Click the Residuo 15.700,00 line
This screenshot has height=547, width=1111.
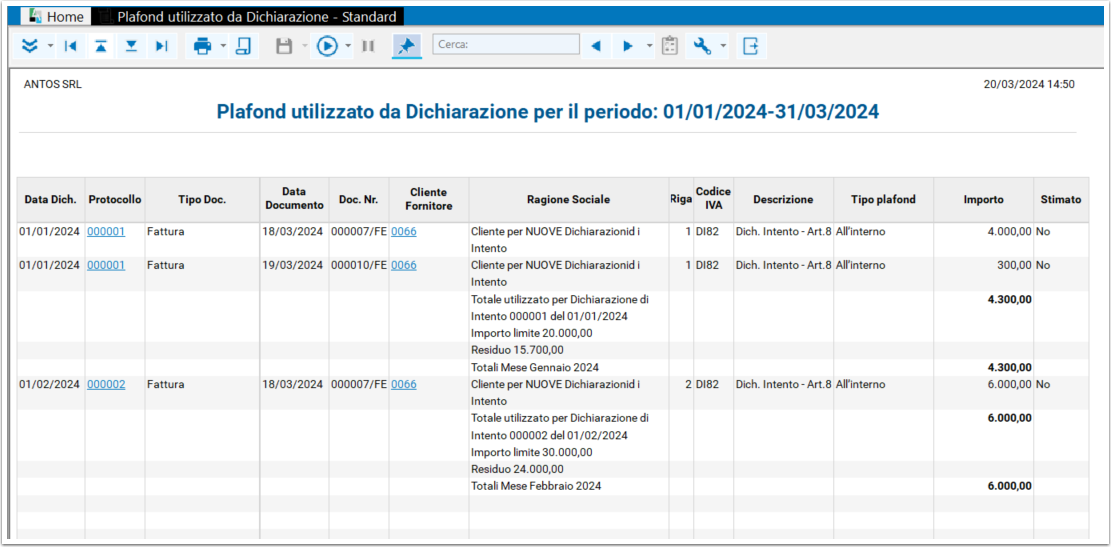click(x=517, y=350)
